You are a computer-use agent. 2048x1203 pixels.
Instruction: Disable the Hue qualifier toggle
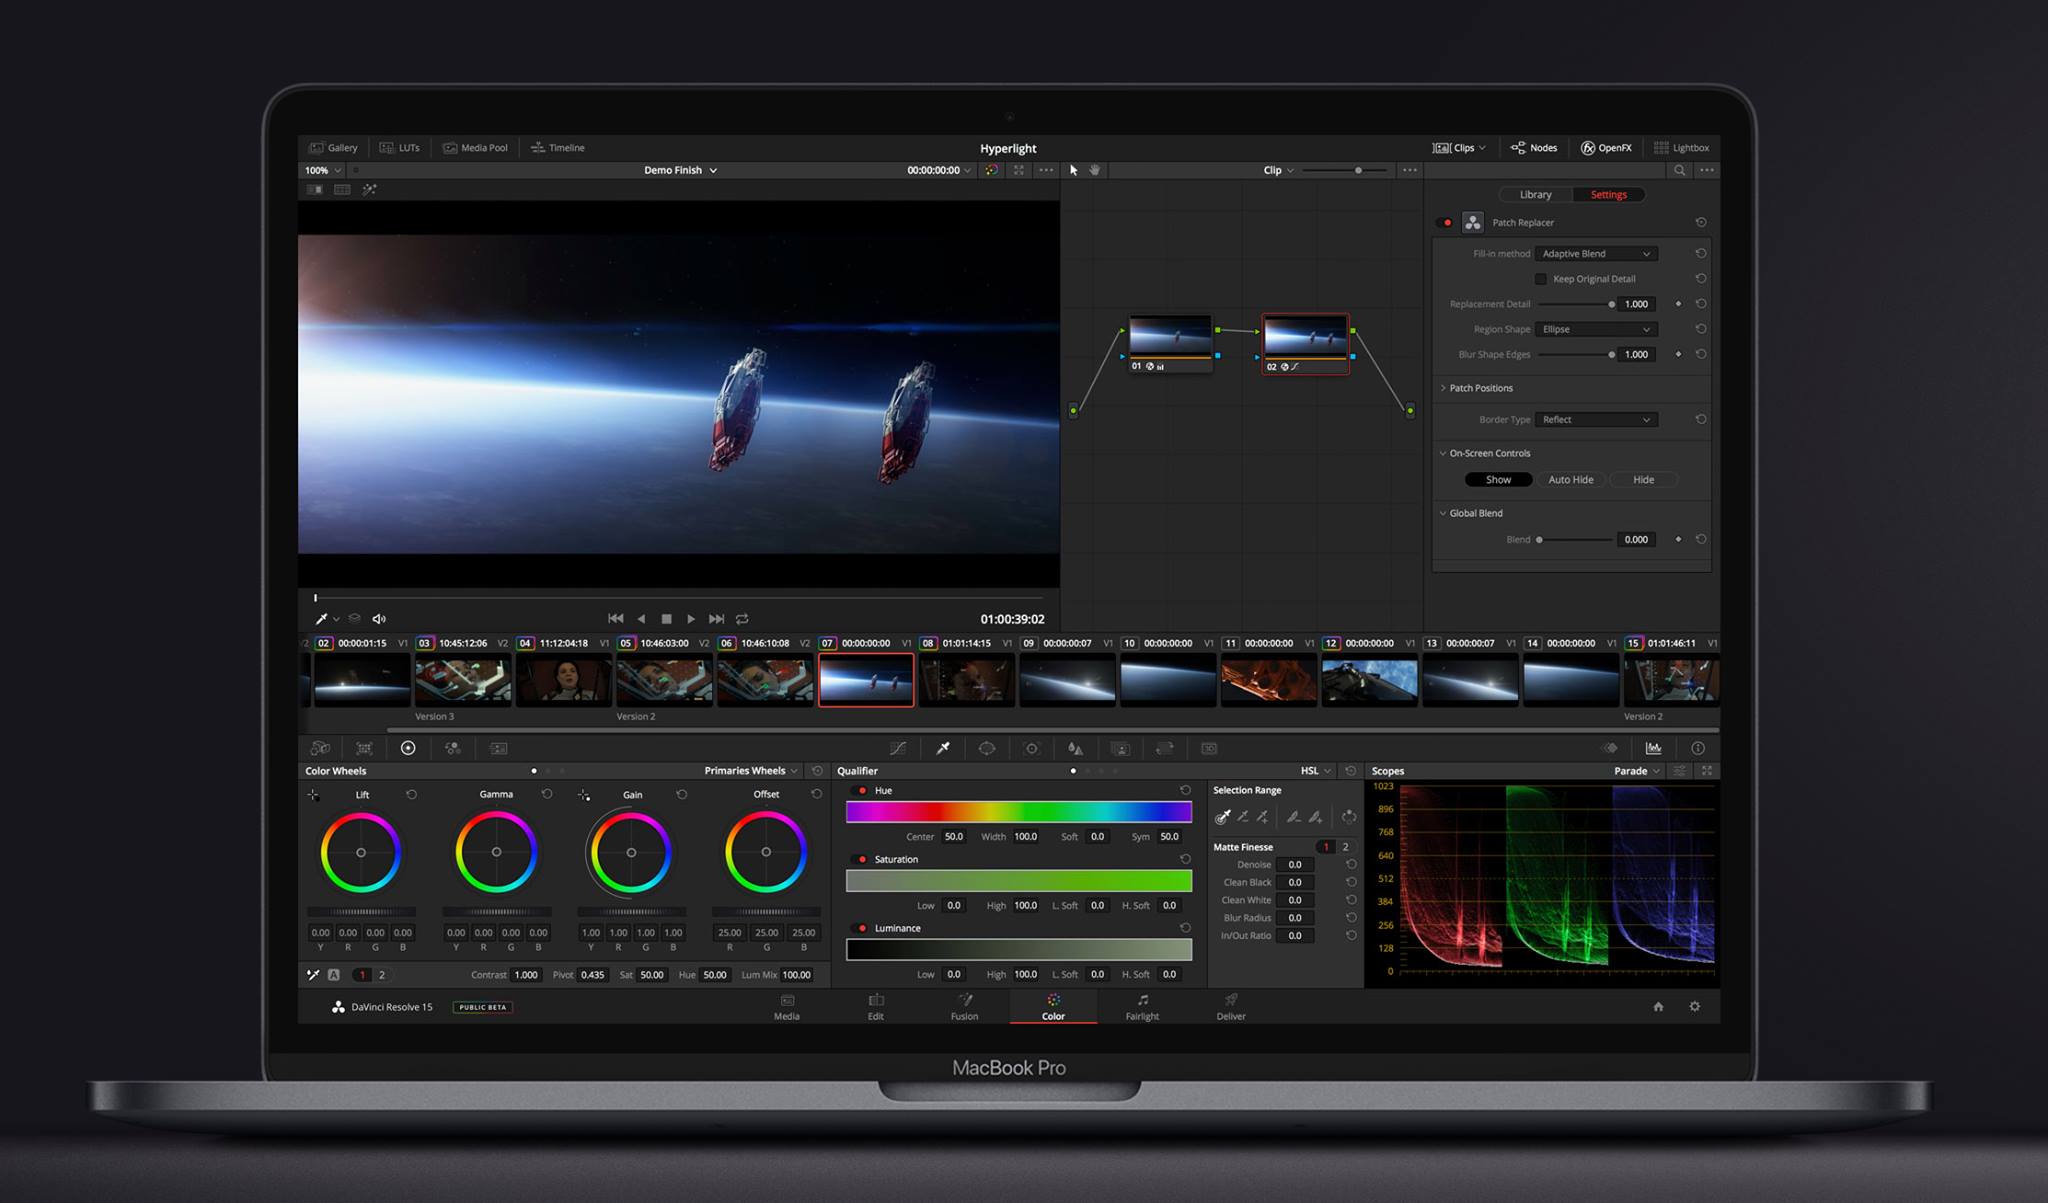862,791
